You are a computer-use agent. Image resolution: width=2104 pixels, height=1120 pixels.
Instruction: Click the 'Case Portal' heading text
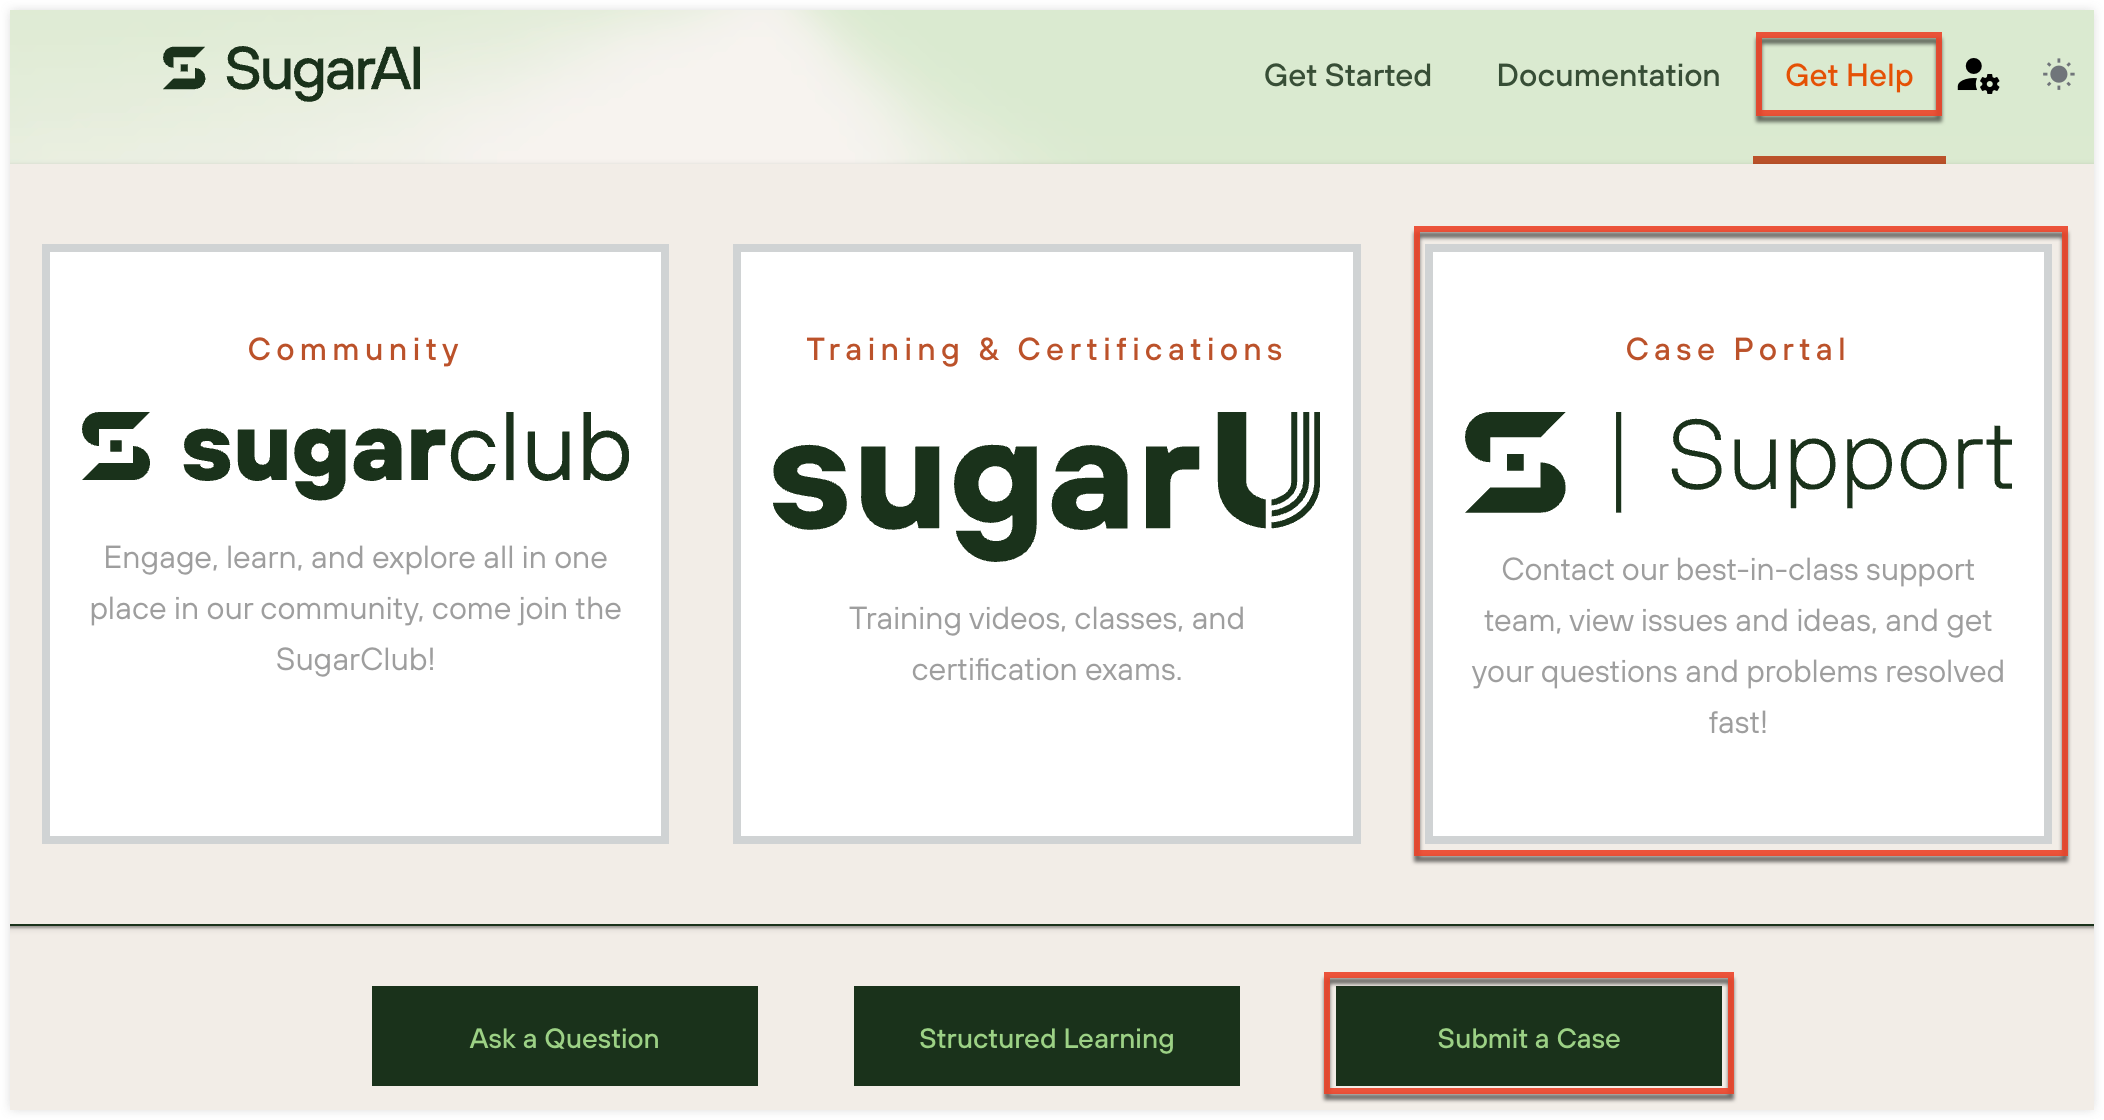click(x=1738, y=350)
